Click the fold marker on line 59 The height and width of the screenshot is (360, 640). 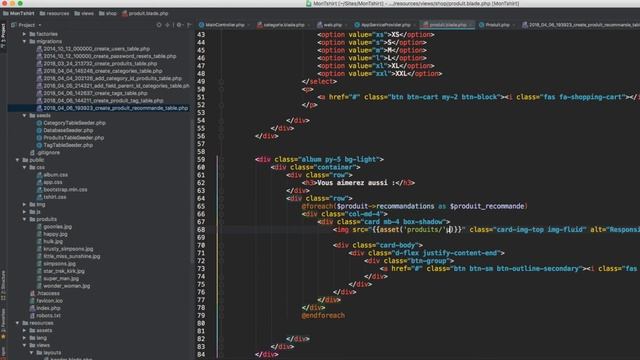coord(221,160)
